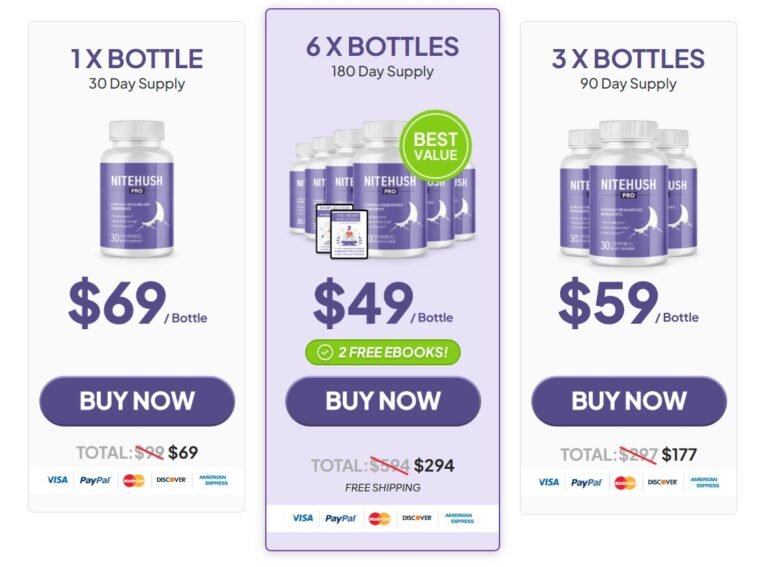
Task: Click the six bottles product image
Action: coord(383,190)
